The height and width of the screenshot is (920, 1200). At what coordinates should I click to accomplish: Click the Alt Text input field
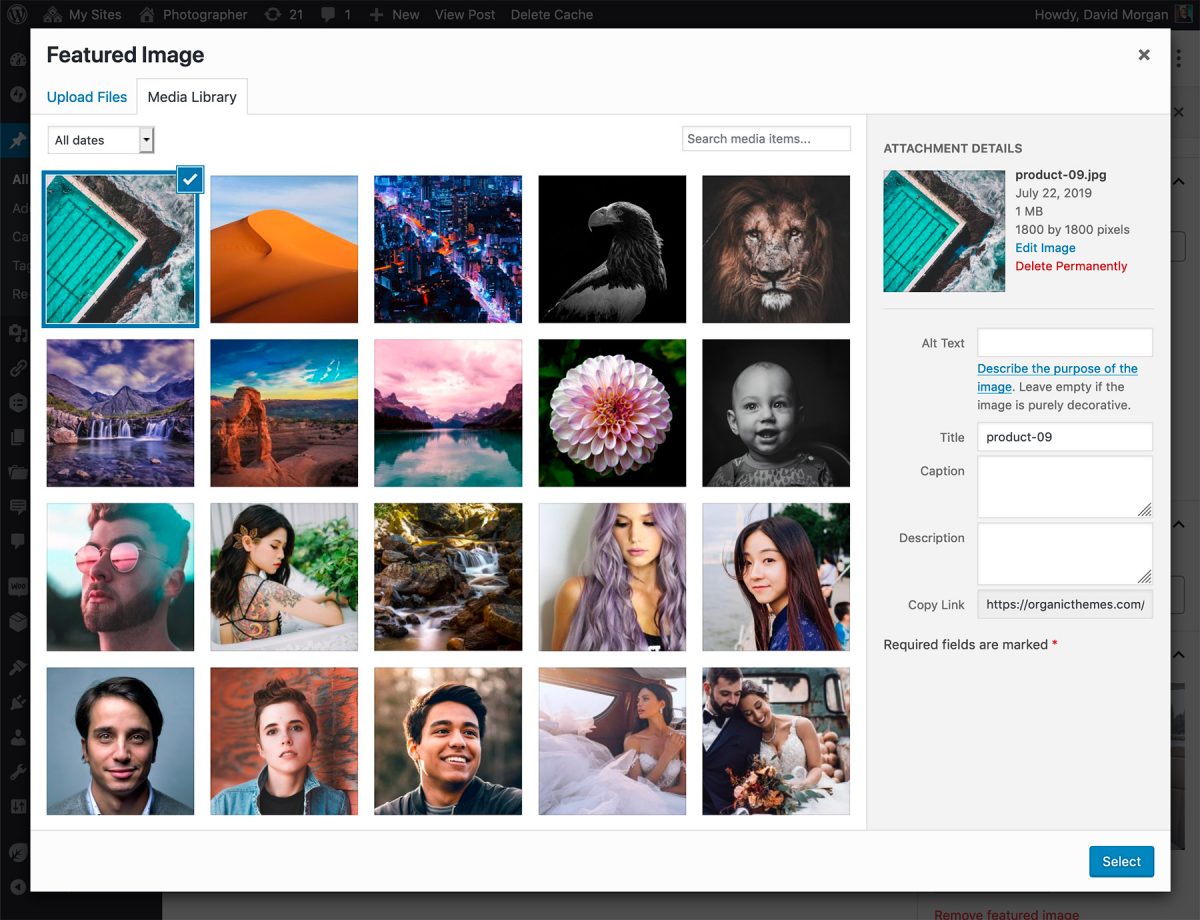pyautogui.click(x=1064, y=342)
